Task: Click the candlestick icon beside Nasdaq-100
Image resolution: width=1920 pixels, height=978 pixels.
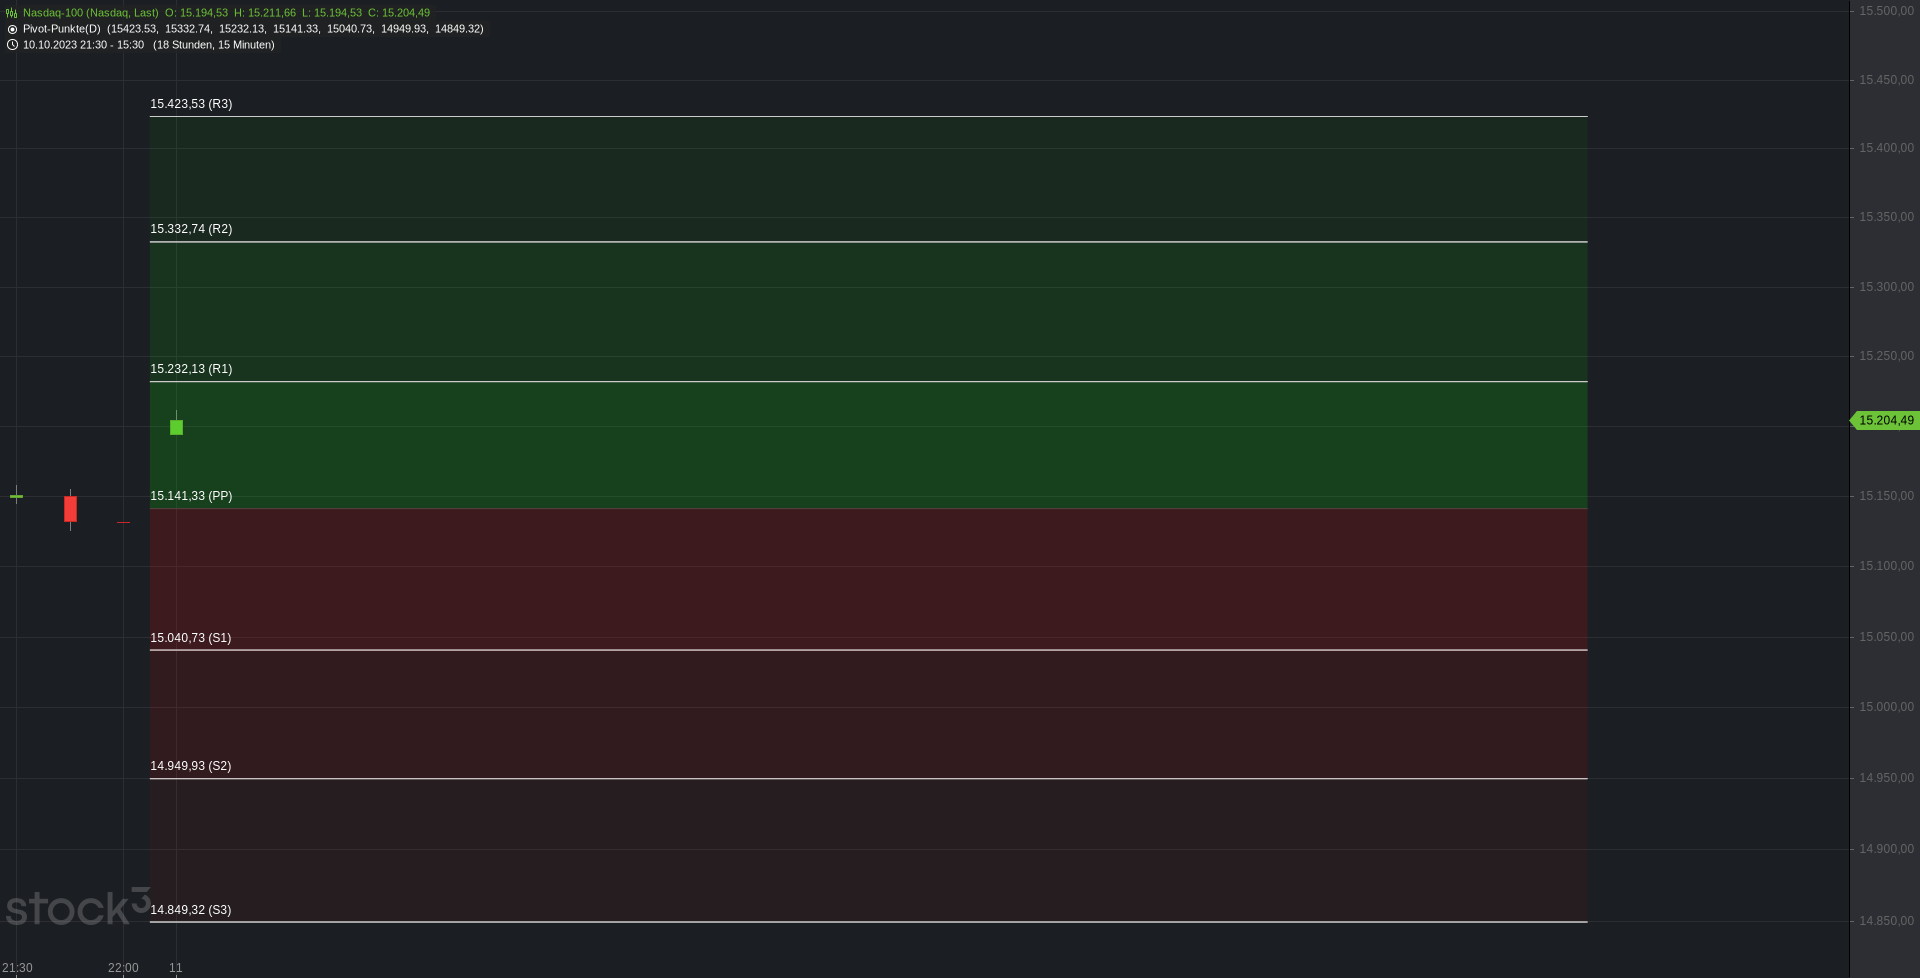Action: click(11, 13)
